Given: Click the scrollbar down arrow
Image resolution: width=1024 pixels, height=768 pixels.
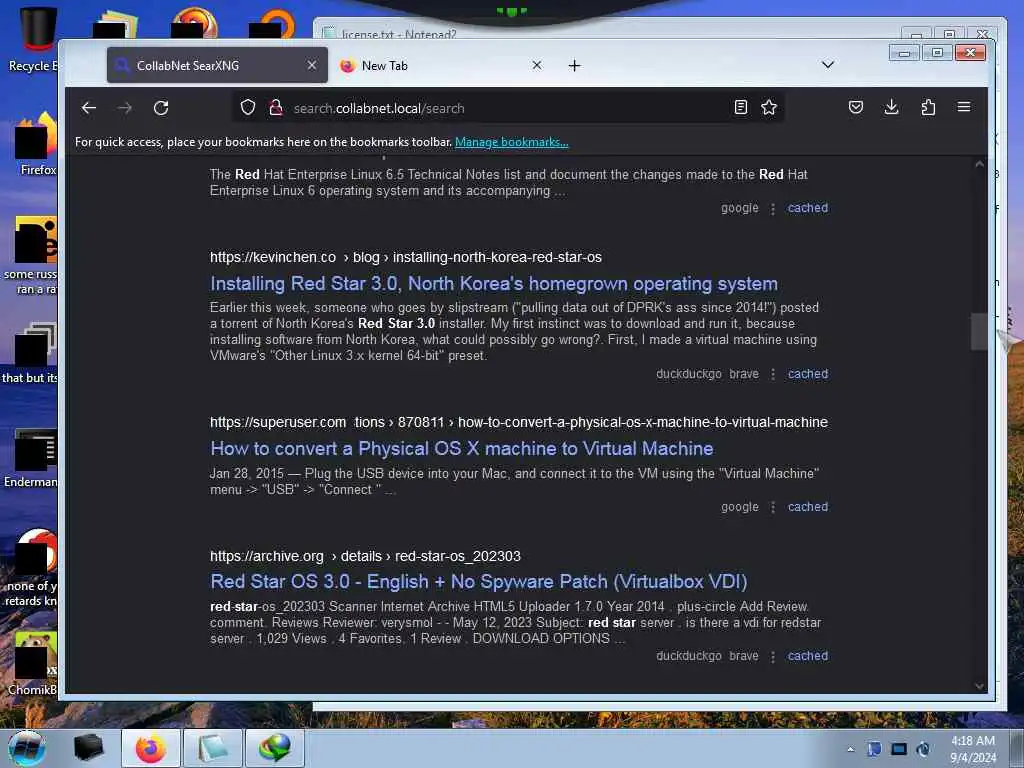Looking at the screenshot, I should (x=979, y=686).
